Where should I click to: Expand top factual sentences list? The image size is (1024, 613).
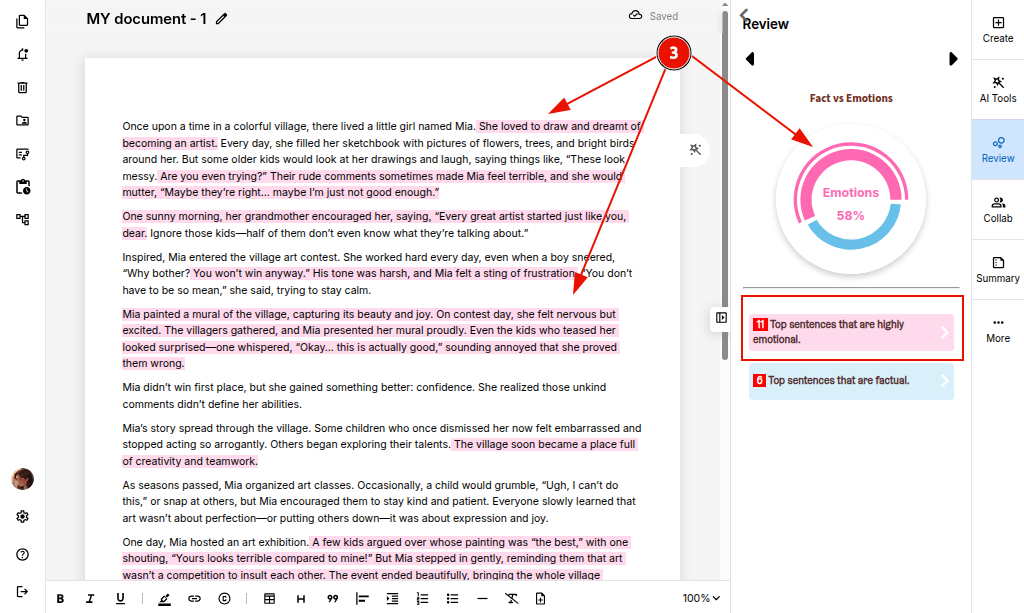851,381
